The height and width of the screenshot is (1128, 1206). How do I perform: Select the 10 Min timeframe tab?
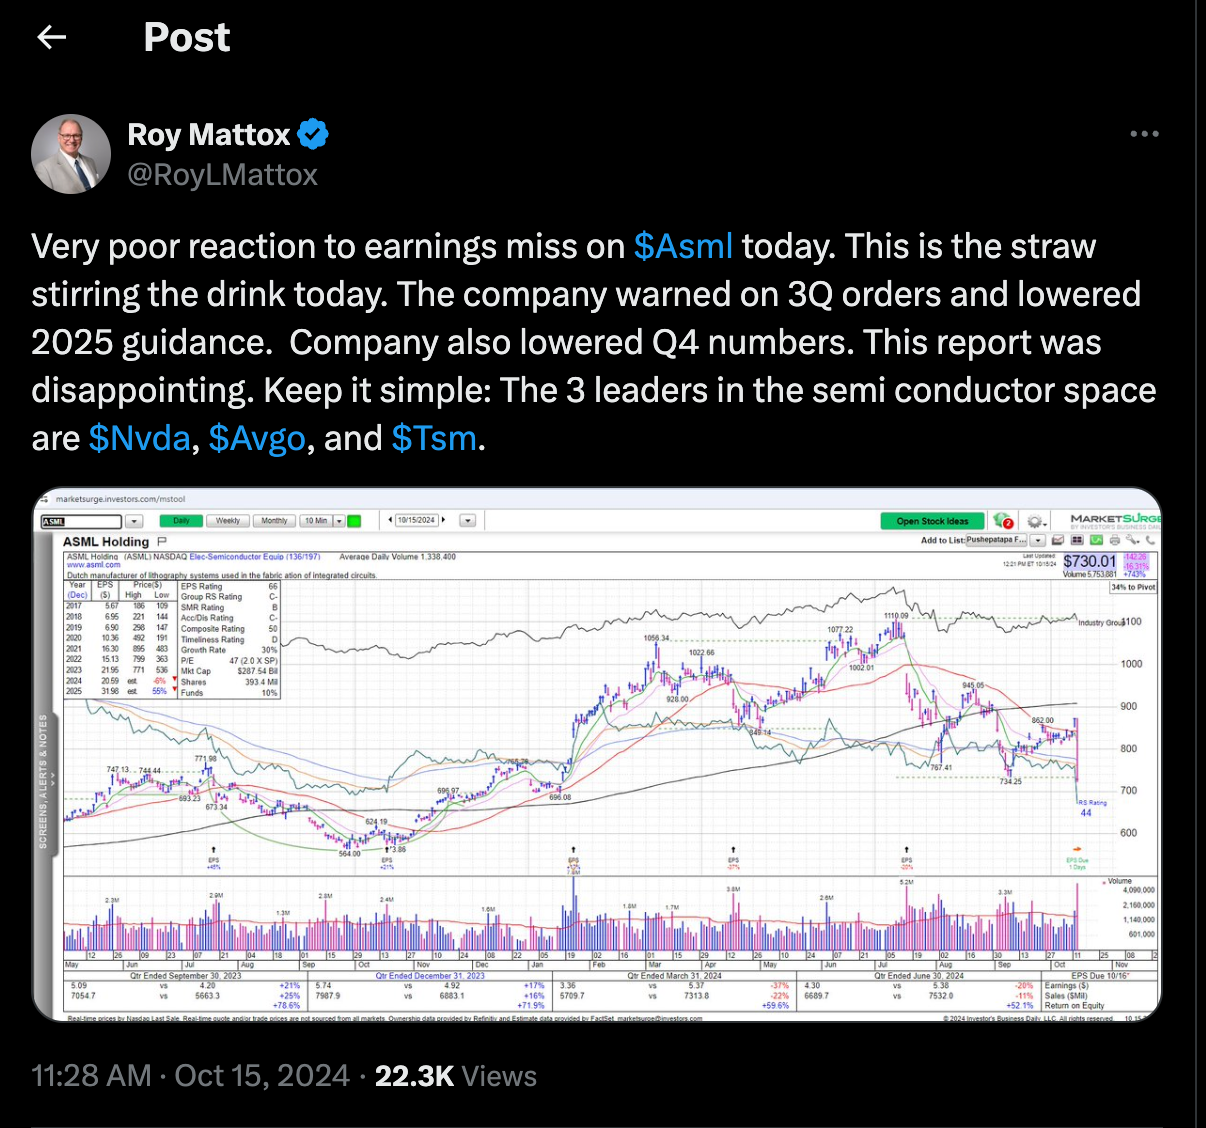(317, 520)
